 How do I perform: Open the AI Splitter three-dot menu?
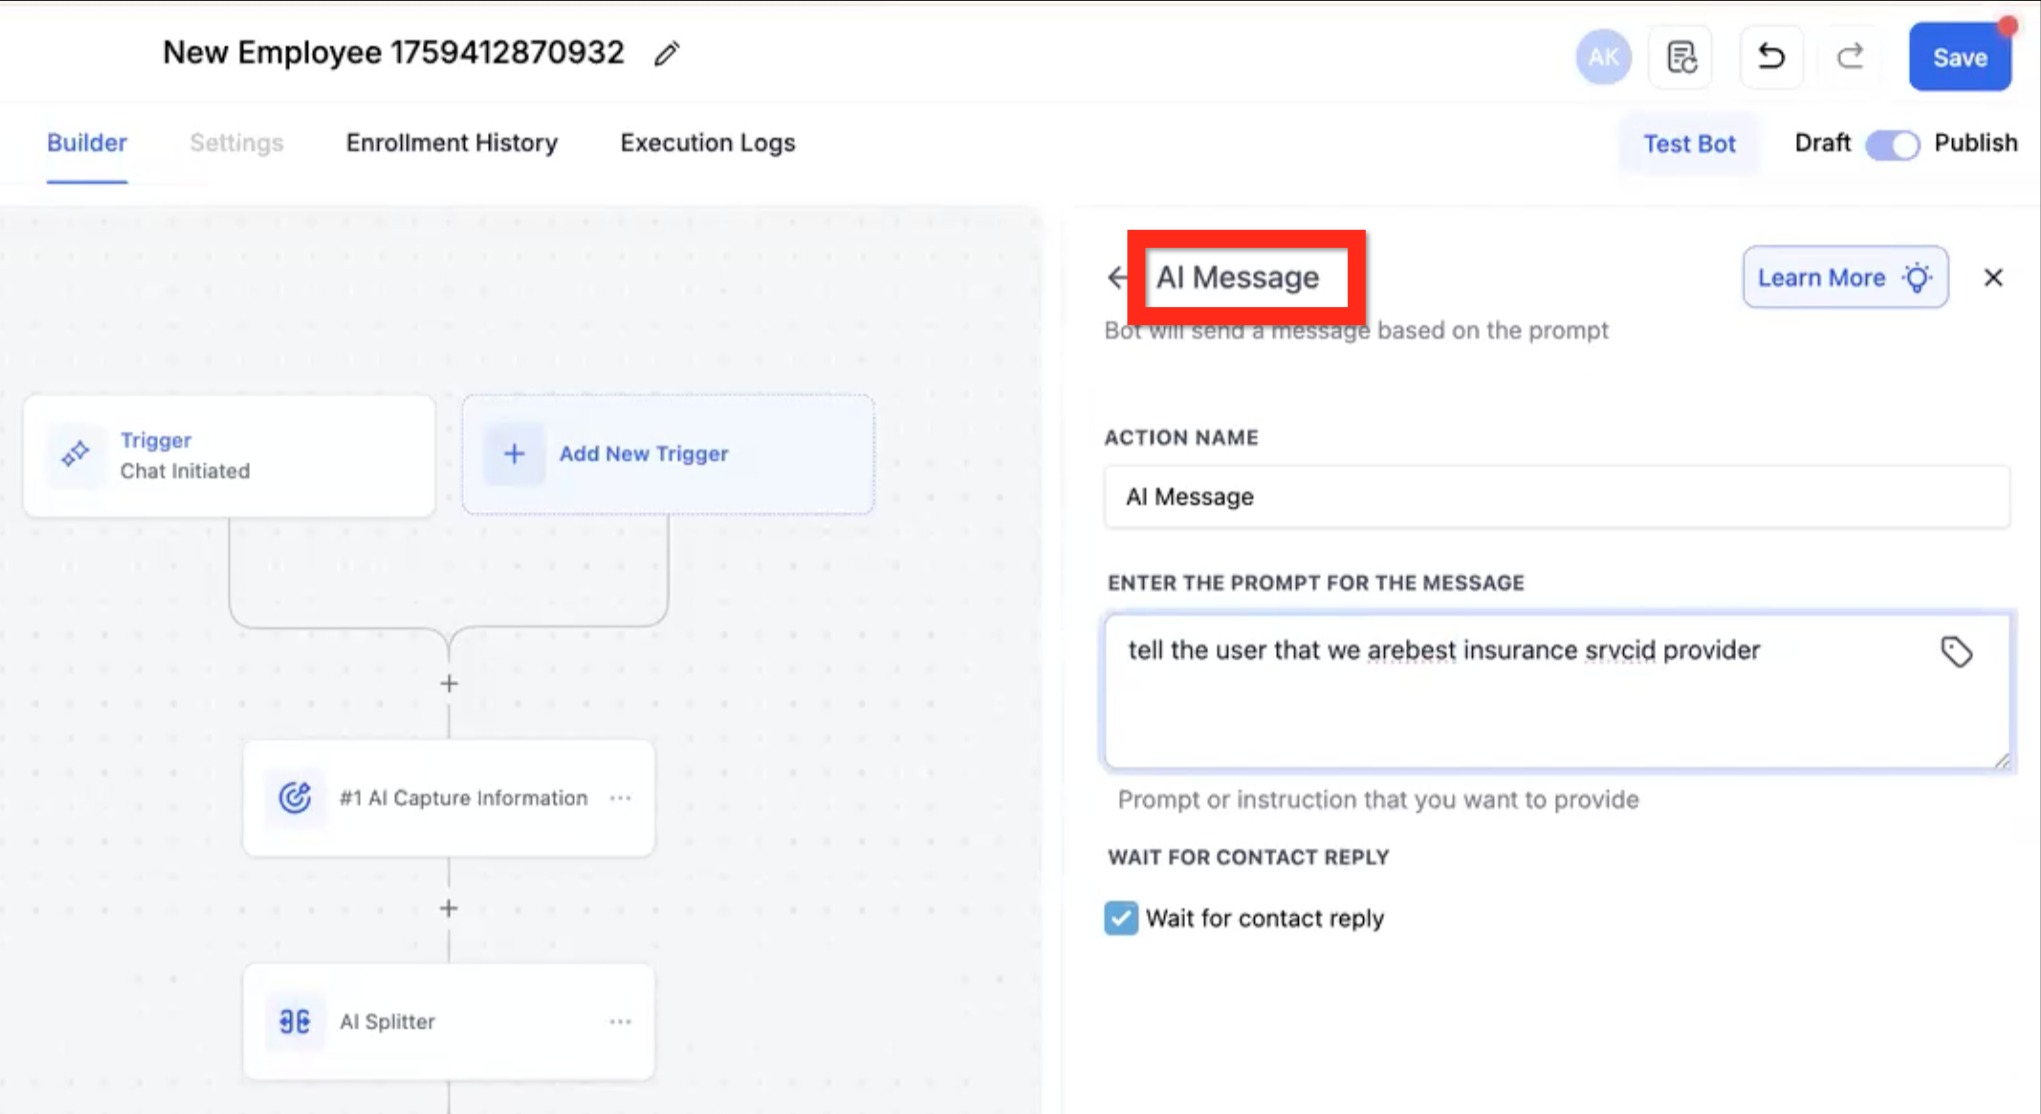pyautogui.click(x=620, y=1022)
